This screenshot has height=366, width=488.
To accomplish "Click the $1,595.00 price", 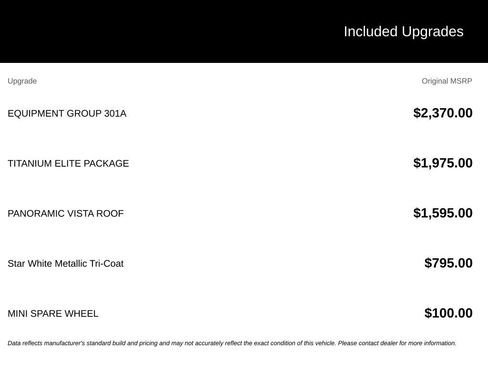I will [x=443, y=213].
